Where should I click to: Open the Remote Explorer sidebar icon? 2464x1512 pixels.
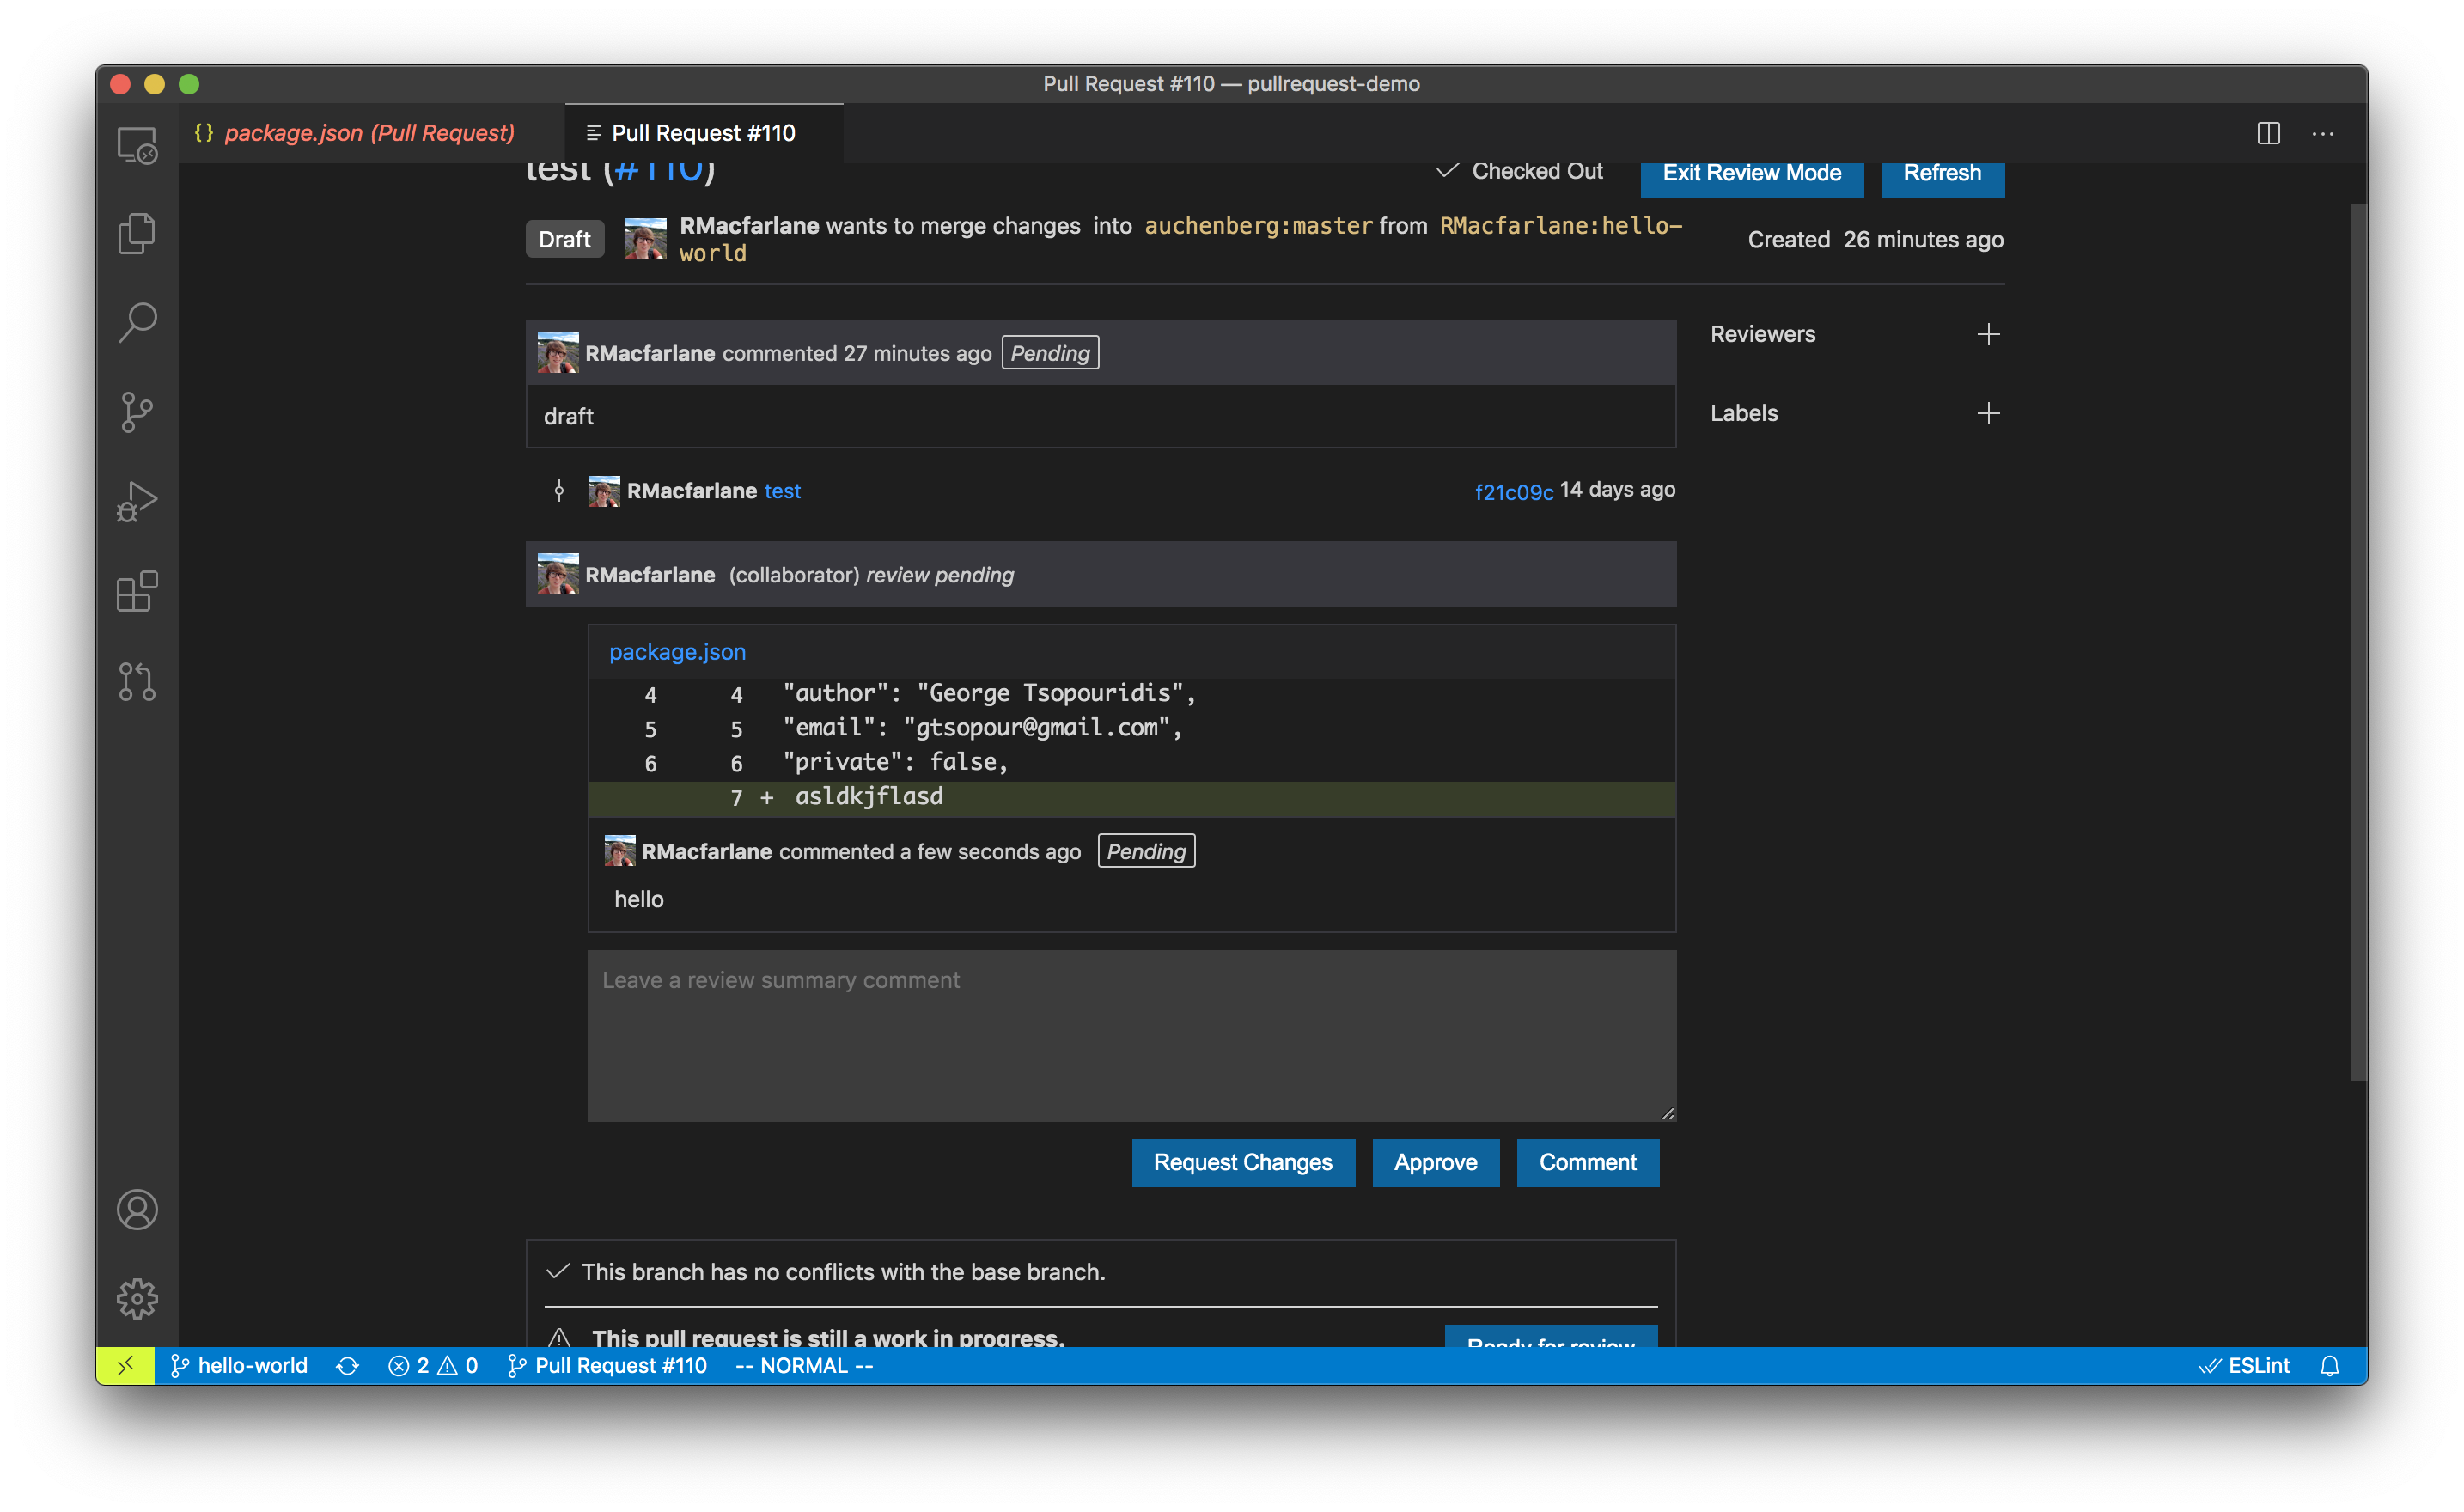(137, 146)
